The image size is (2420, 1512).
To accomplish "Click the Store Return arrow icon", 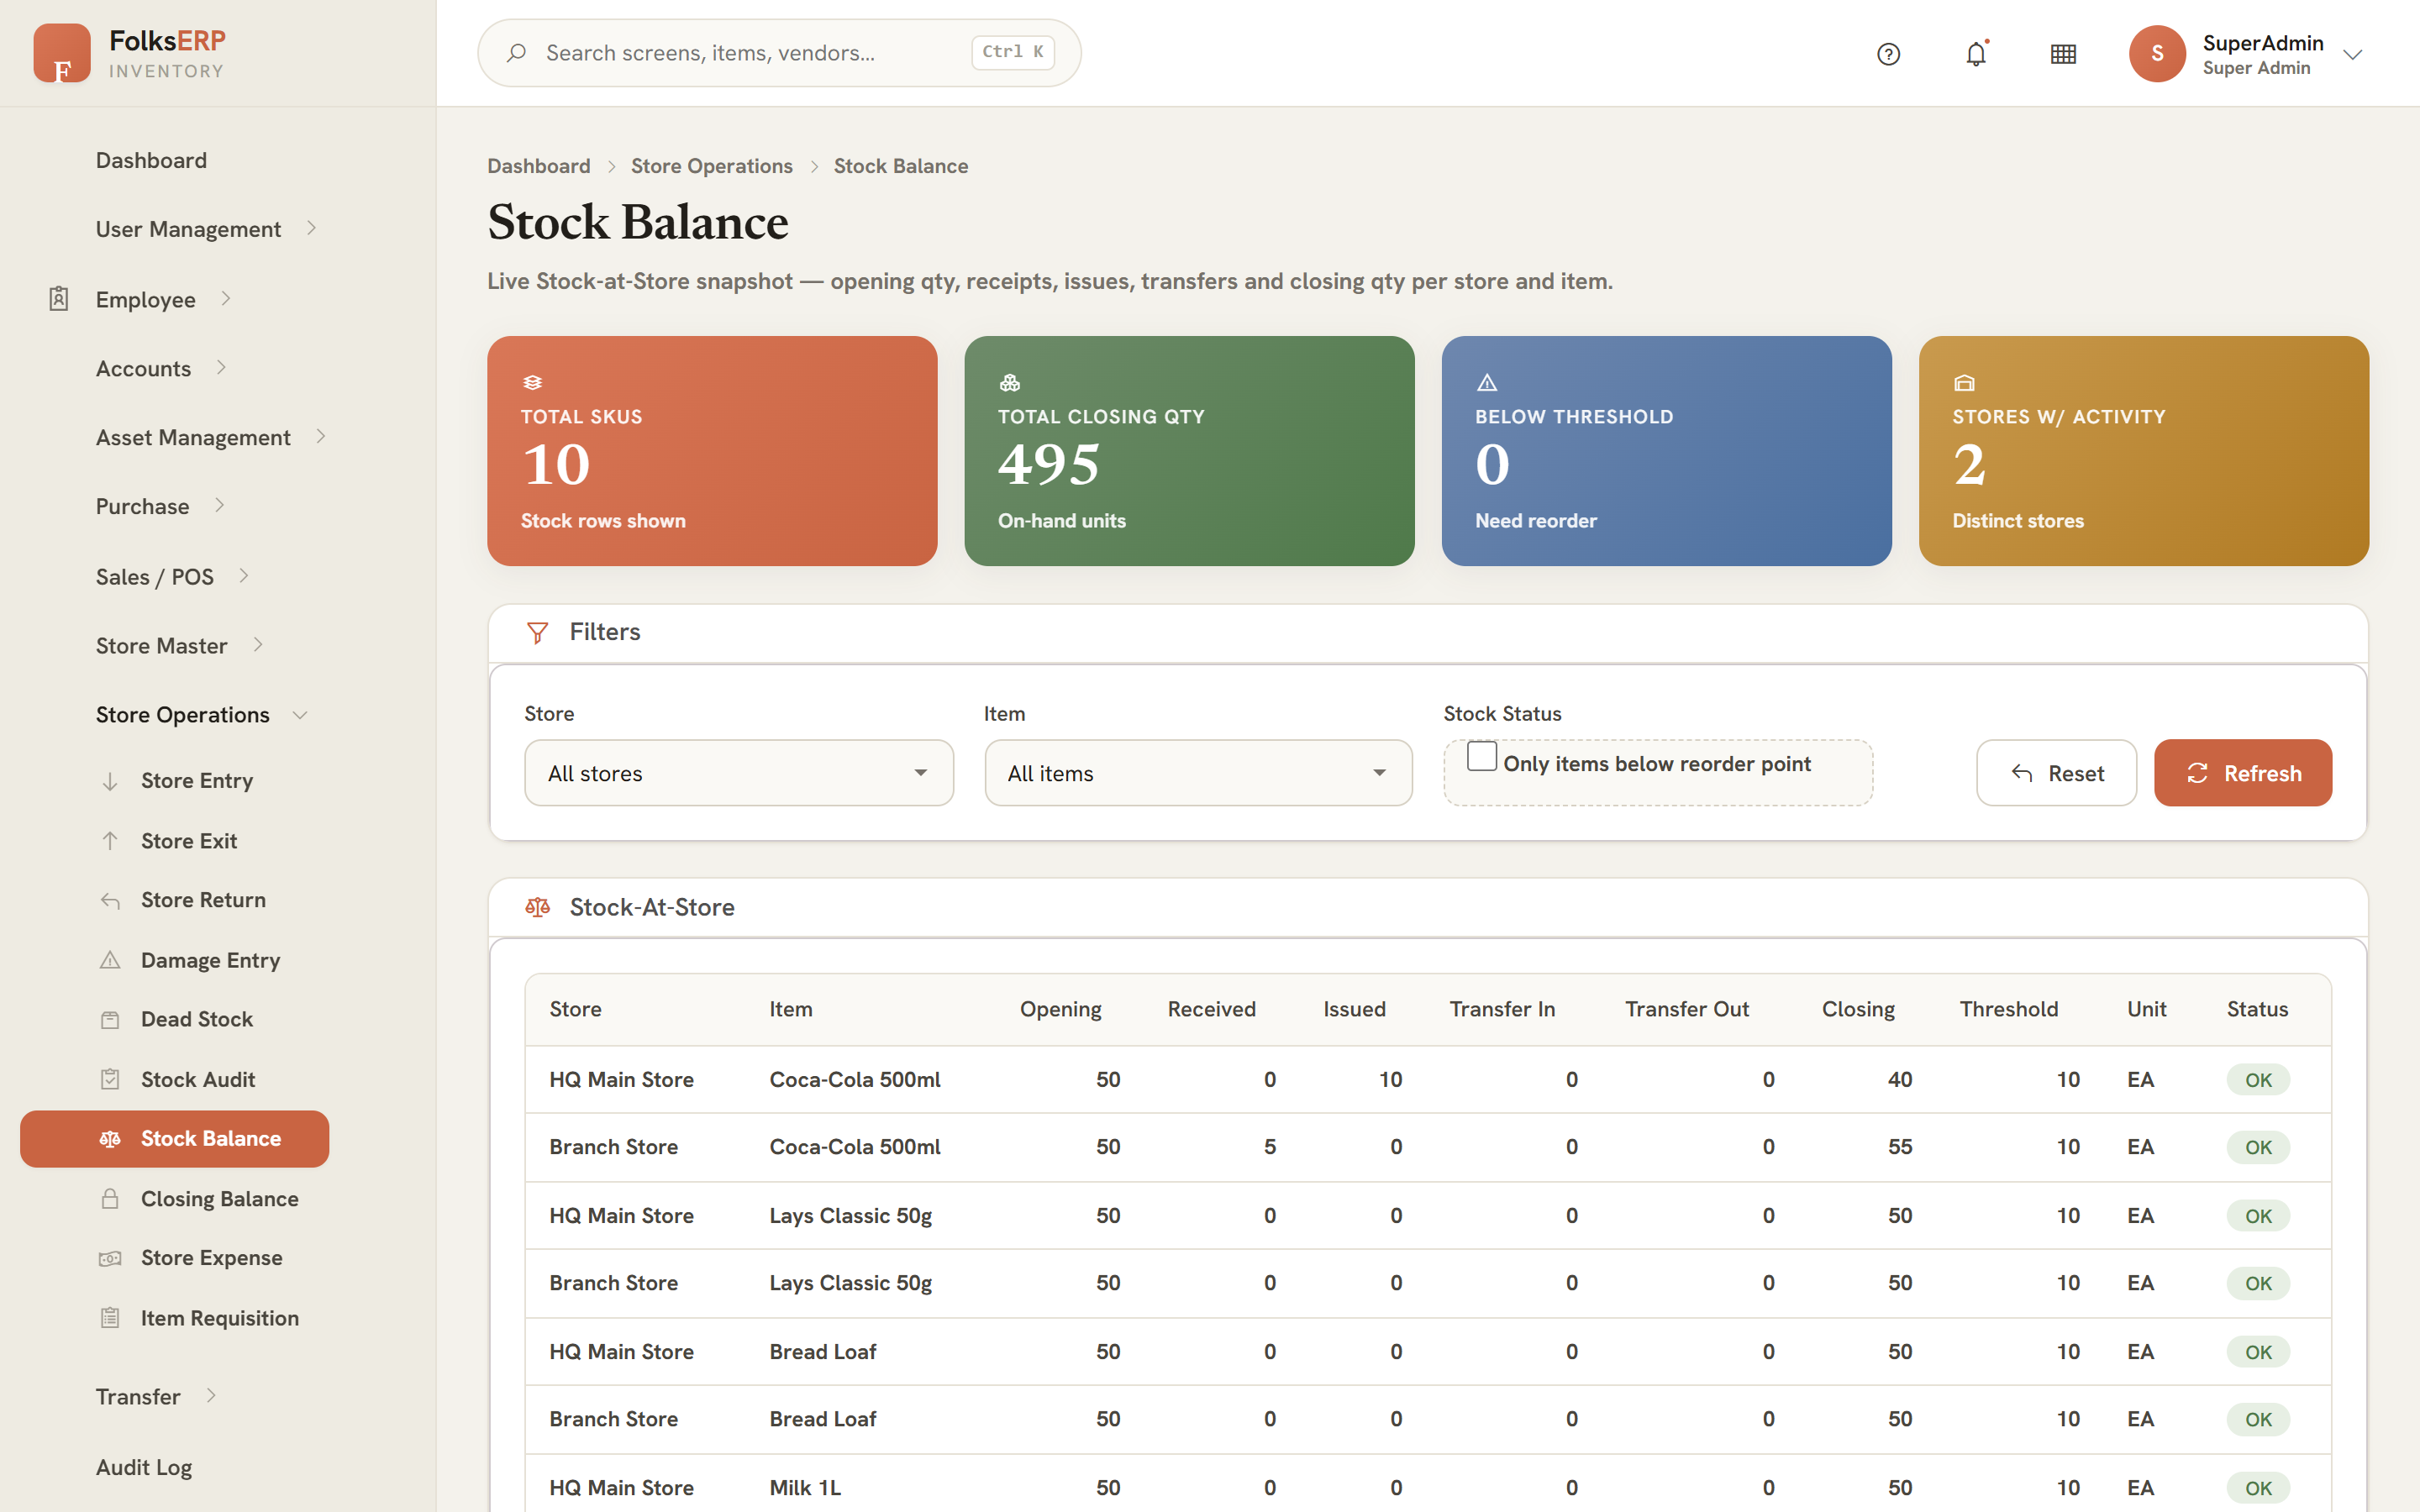I will pyautogui.click(x=110, y=901).
